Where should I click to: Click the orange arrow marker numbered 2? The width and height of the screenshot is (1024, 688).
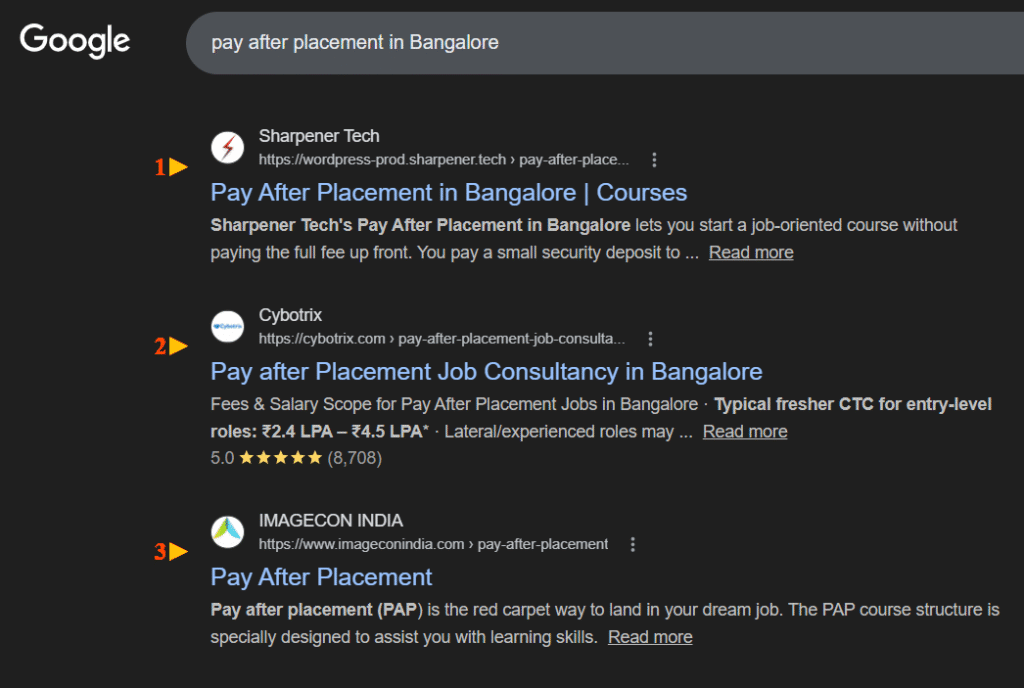[178, 347]
